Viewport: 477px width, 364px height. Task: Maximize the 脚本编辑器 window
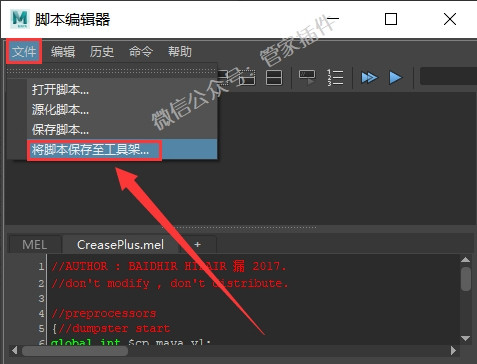click(391, 19)
